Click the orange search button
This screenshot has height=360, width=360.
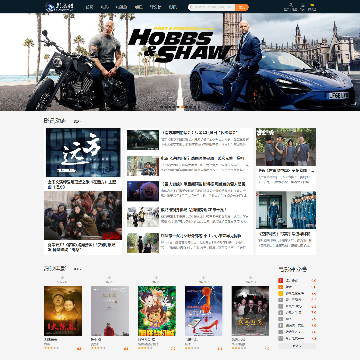242,7
